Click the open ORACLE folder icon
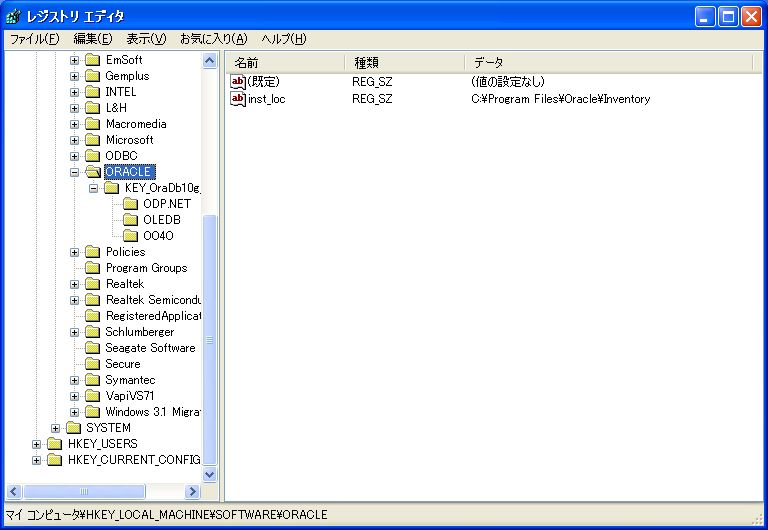This screenshot has width=768, height=530. (93, 172)
